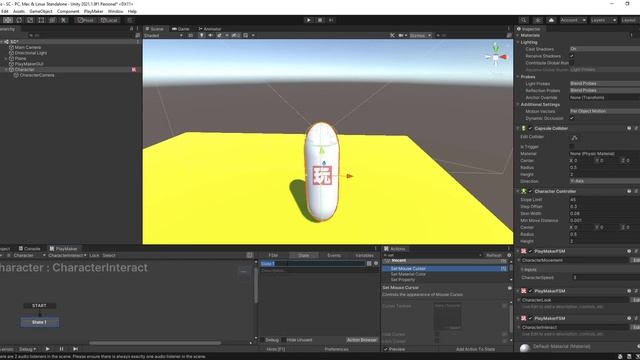Image resolution: width=640 pixels, height=360 pixels.
Task: Open the Gizmos dropdown
Action: (420, 36)
